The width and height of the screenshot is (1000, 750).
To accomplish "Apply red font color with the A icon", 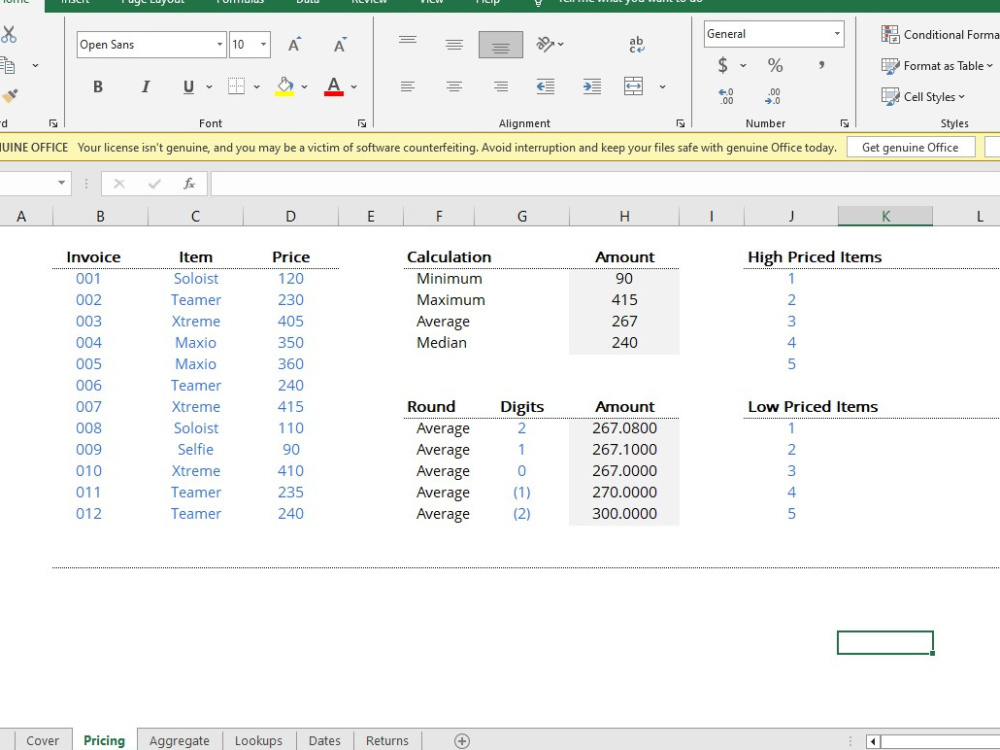I will 334,86.
